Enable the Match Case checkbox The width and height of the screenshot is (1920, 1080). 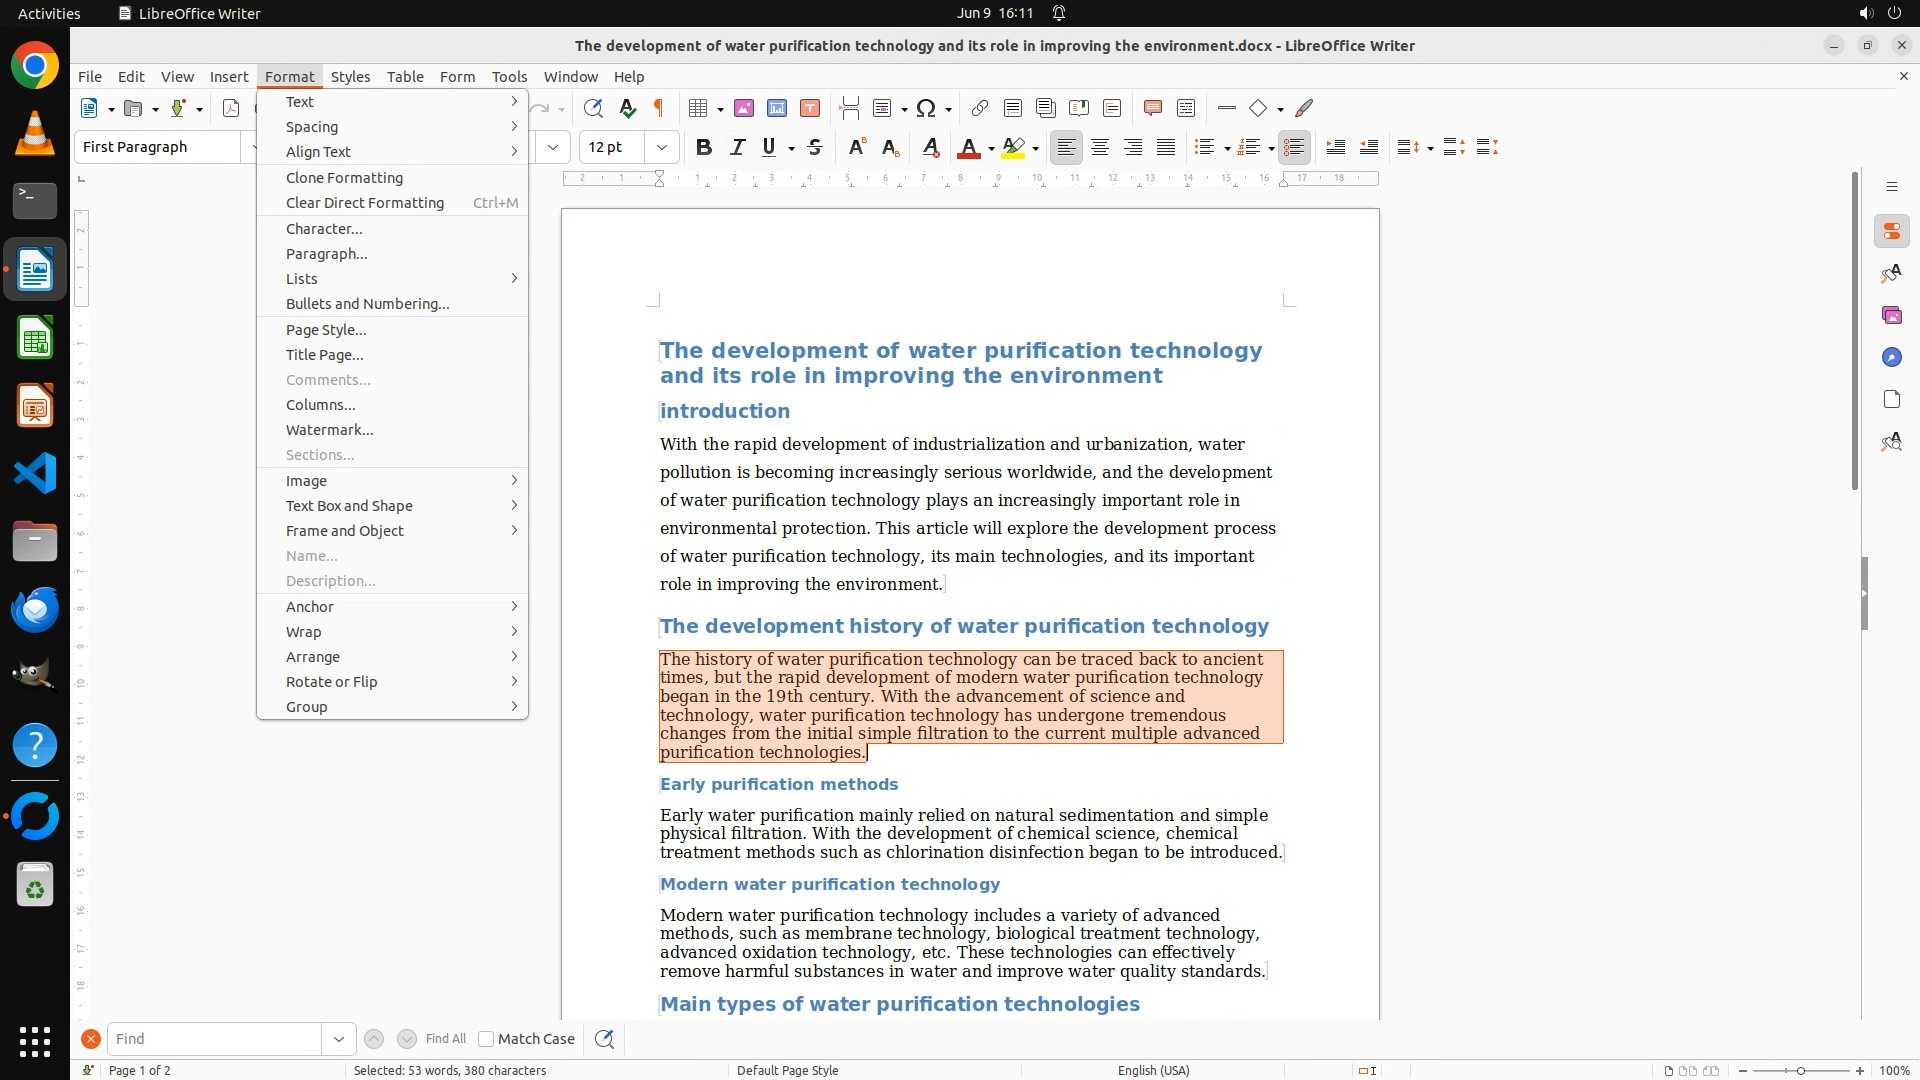pyautogui.click(x=486, y=1039)
